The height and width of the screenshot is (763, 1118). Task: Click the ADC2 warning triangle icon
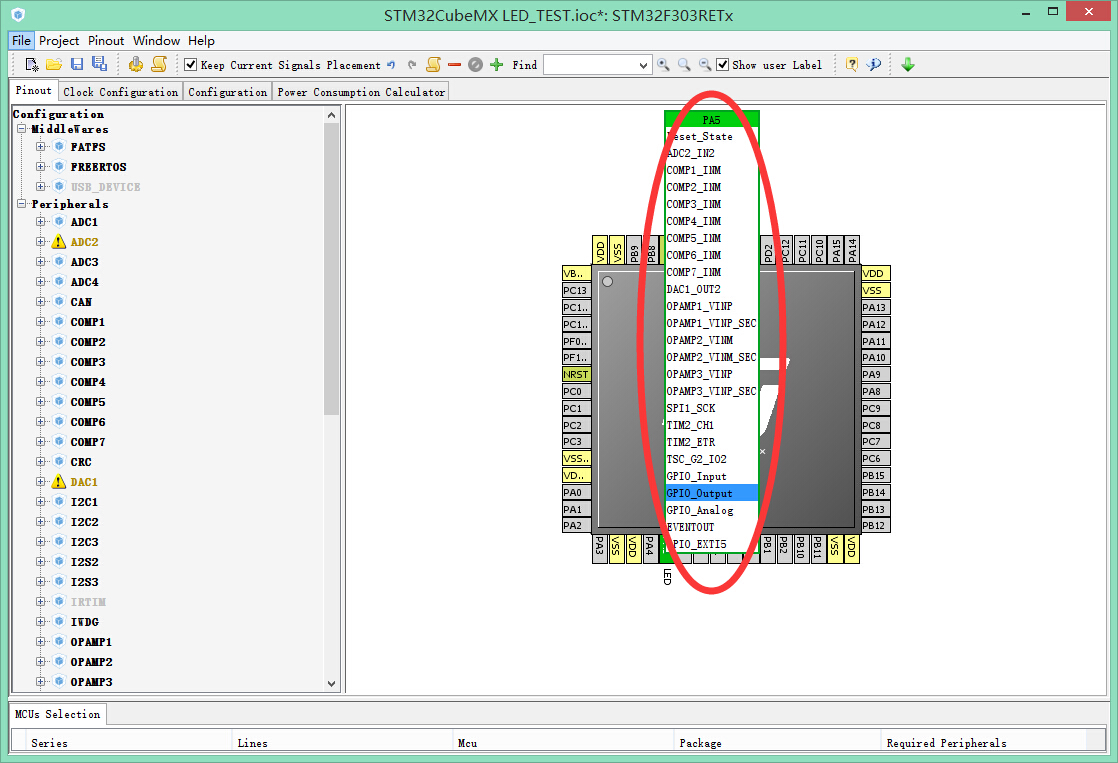pyautogui.click(x=59, y=242)
